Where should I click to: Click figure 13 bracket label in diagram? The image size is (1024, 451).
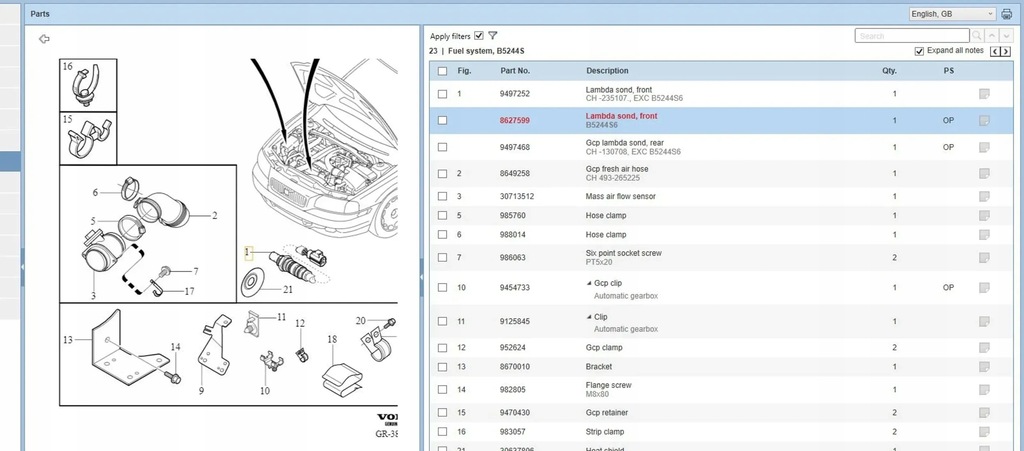[68, 339]
